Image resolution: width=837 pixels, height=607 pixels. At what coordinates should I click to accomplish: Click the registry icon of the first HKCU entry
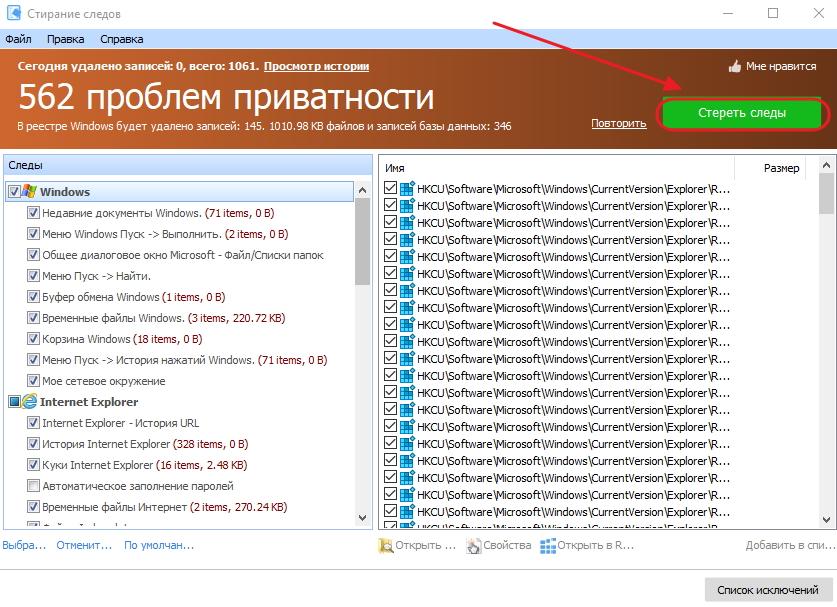click(407, 188)
